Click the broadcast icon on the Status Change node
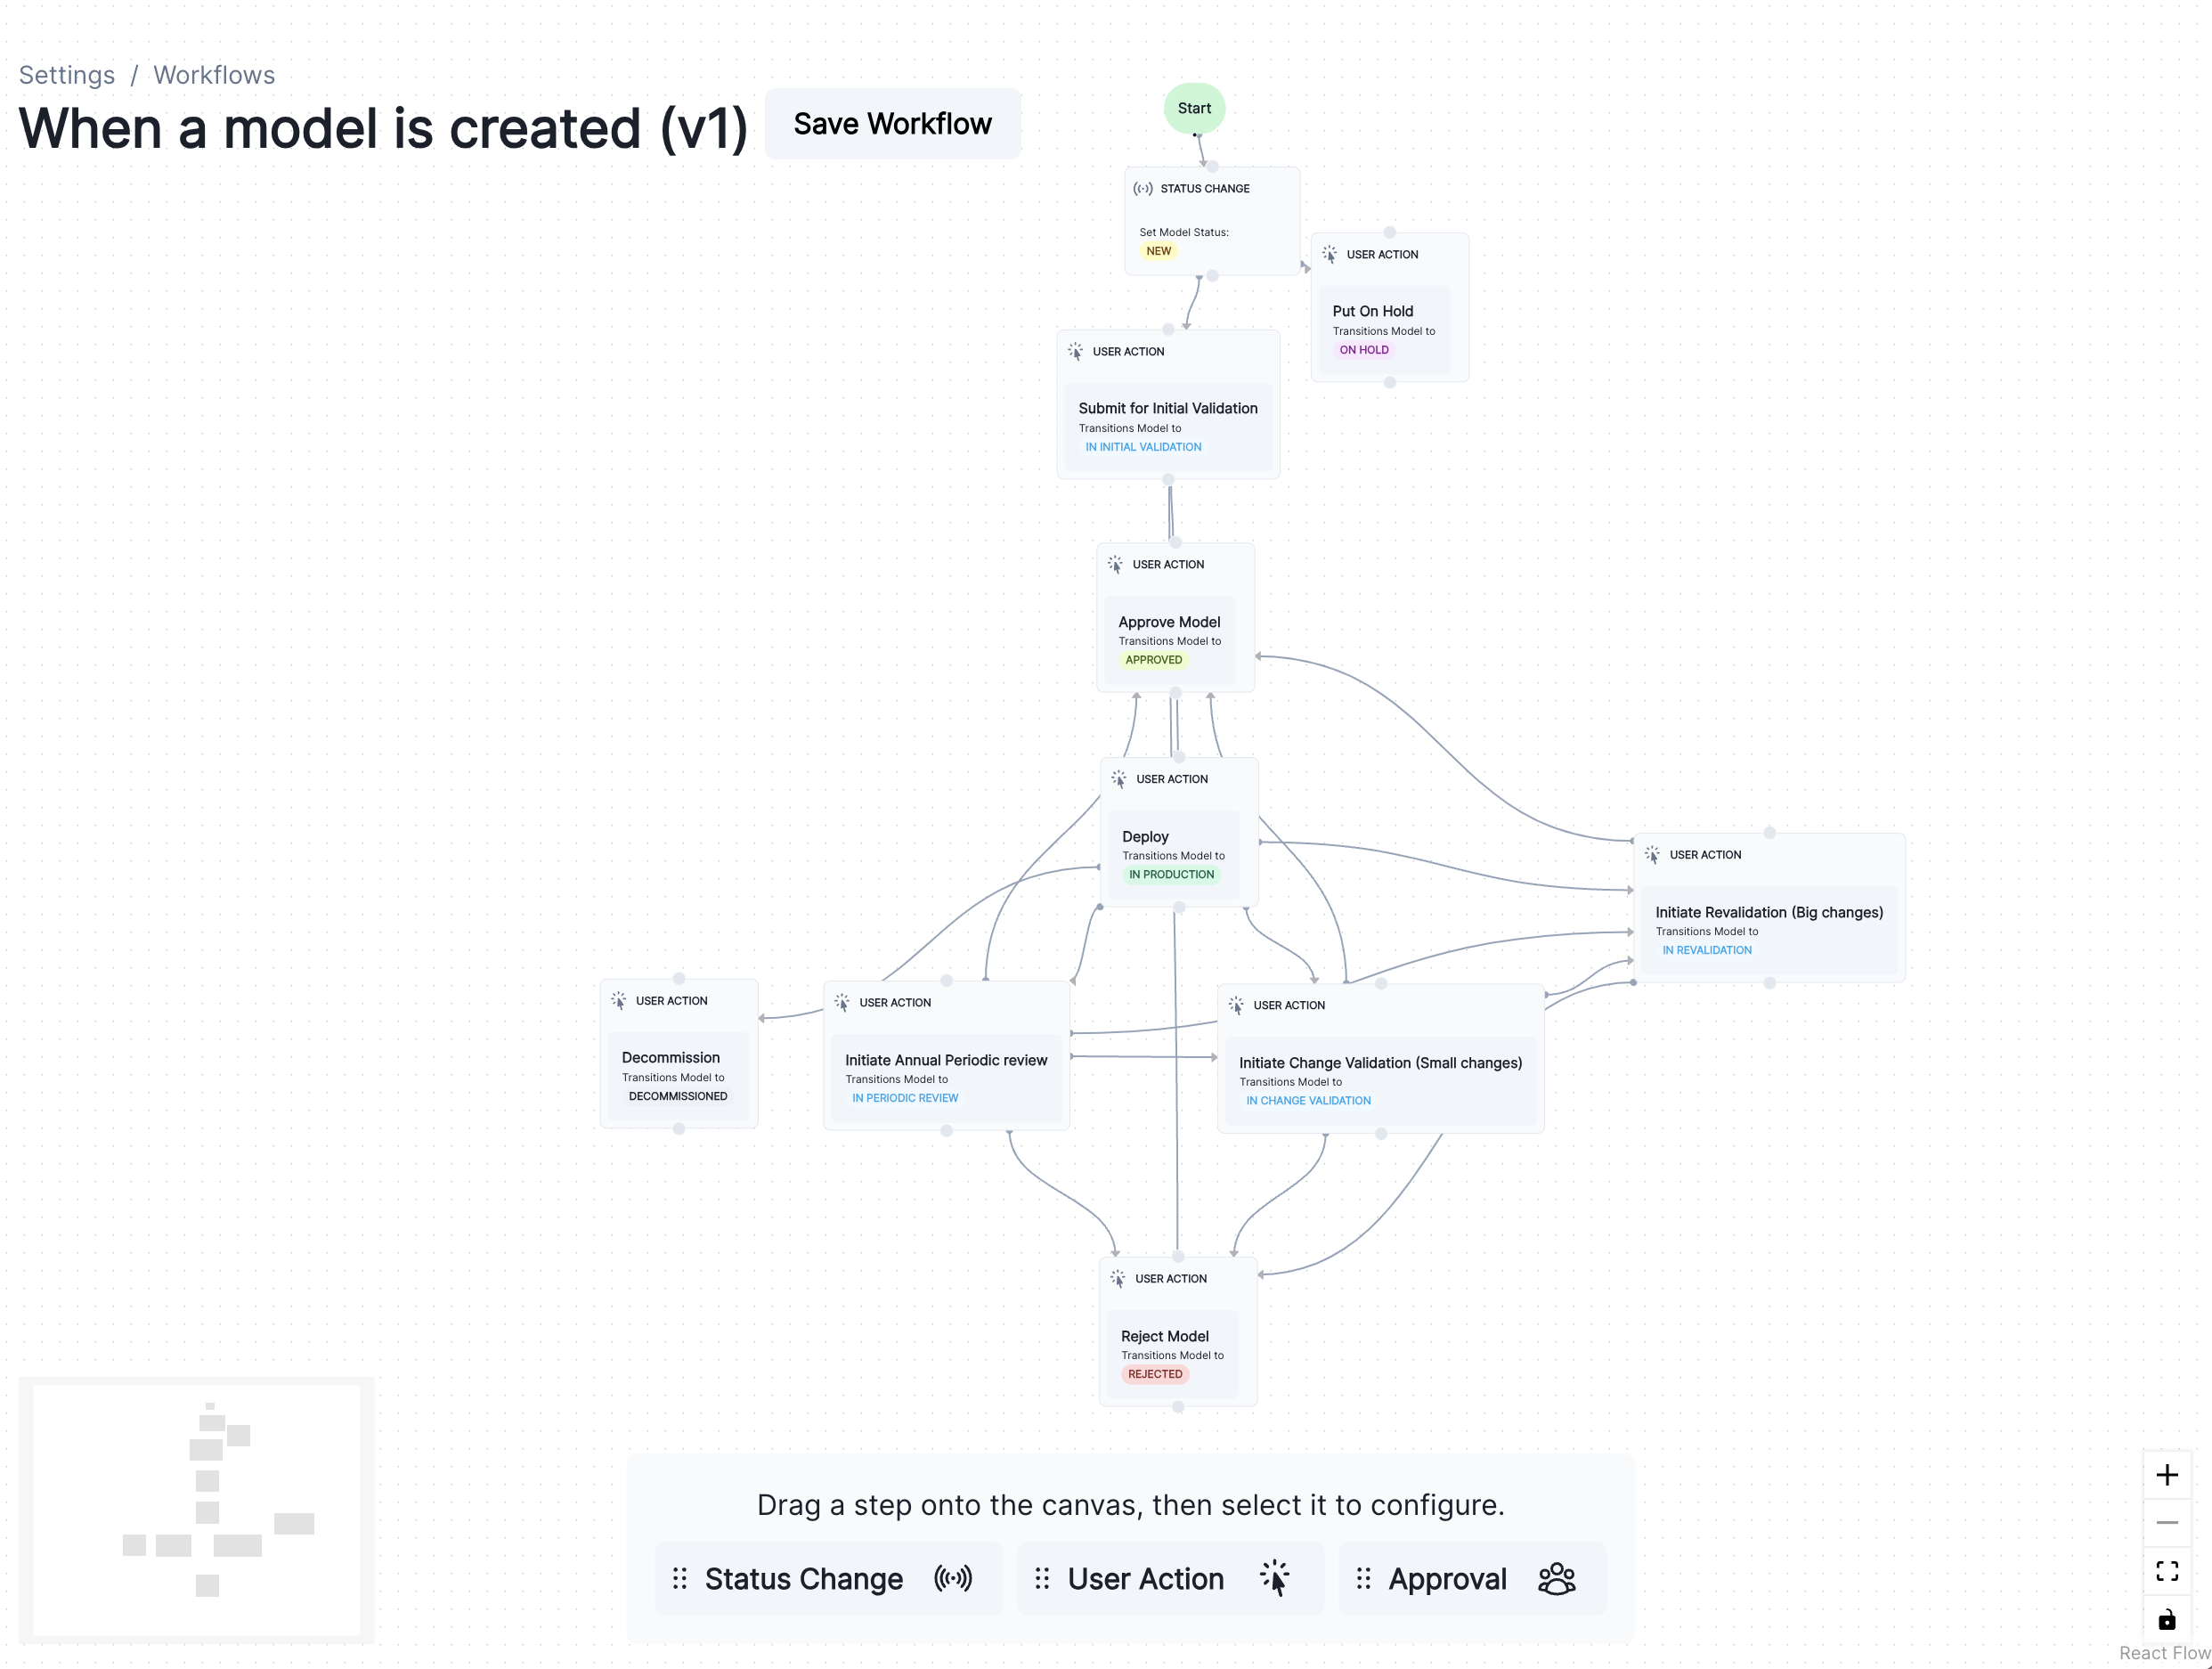The width and height of the screenshot is (2212, 1669). click(x=1143, y=188)
